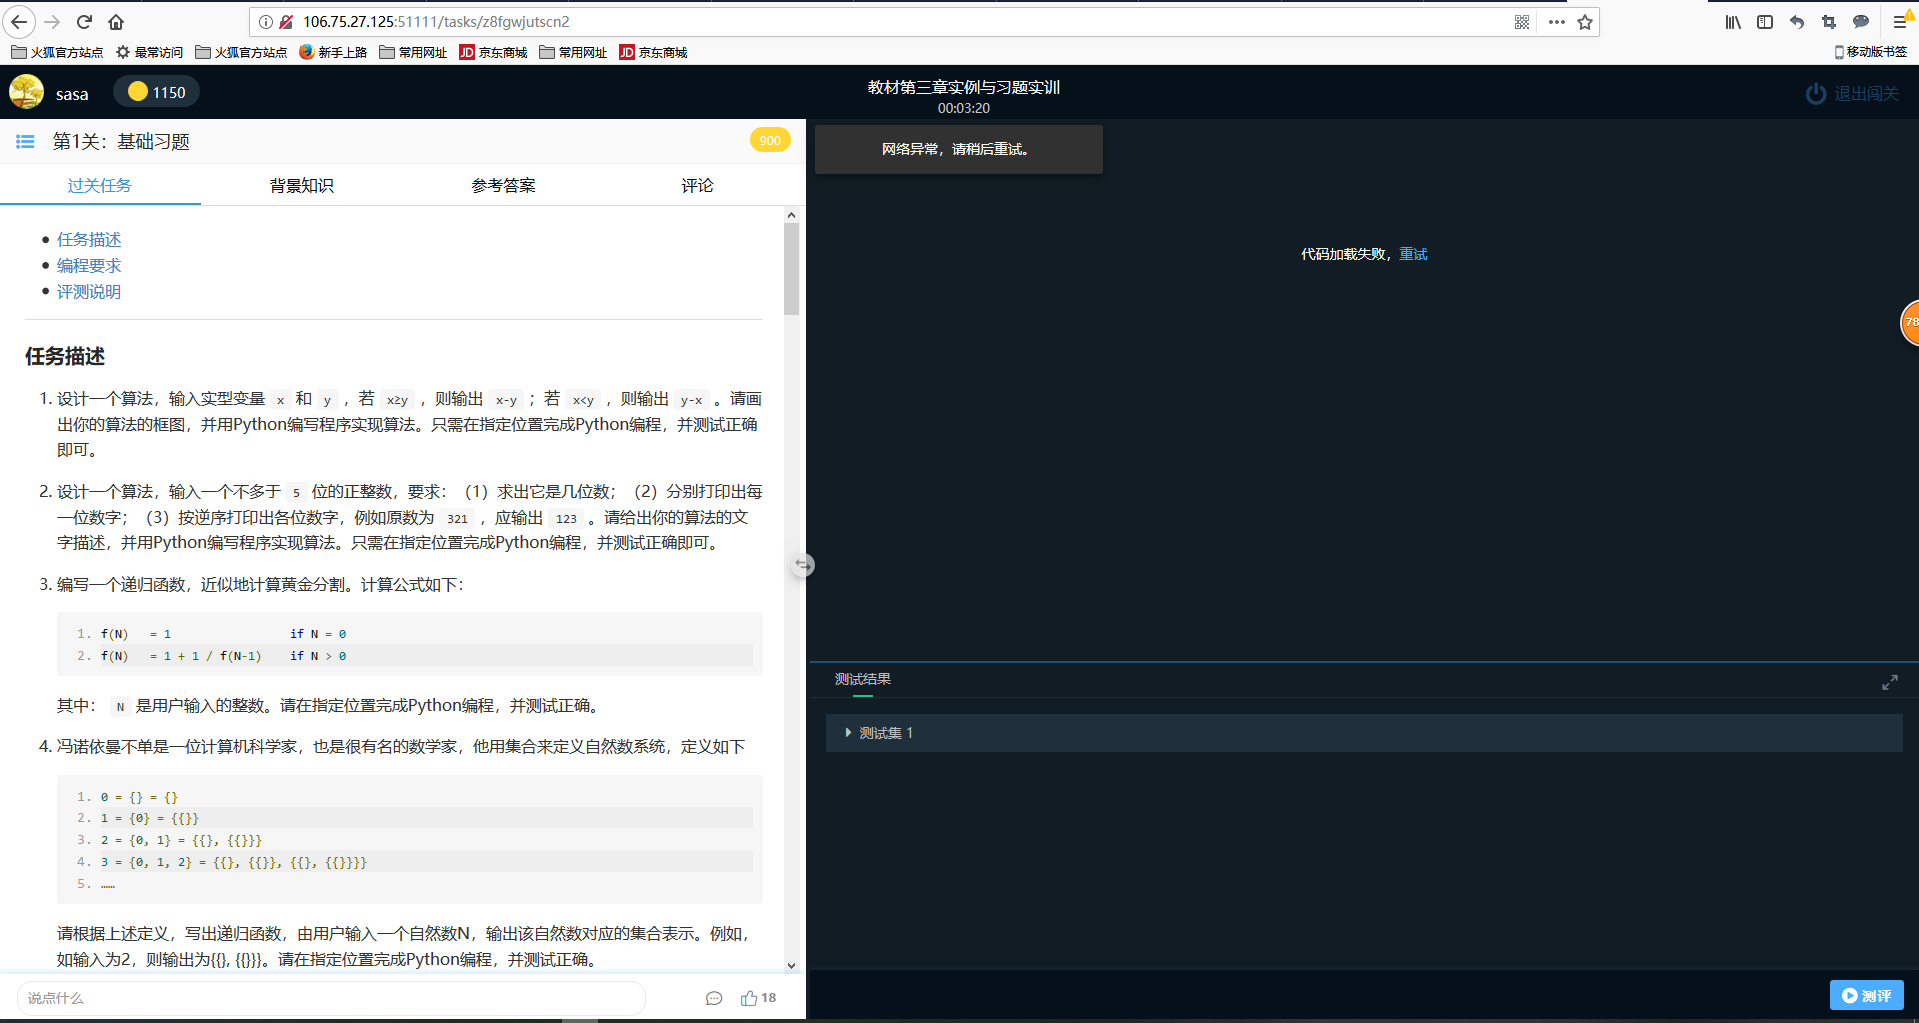Click 退出闯关 button
Viewport: 1919px width, 1023px height.
[1852, 93]
